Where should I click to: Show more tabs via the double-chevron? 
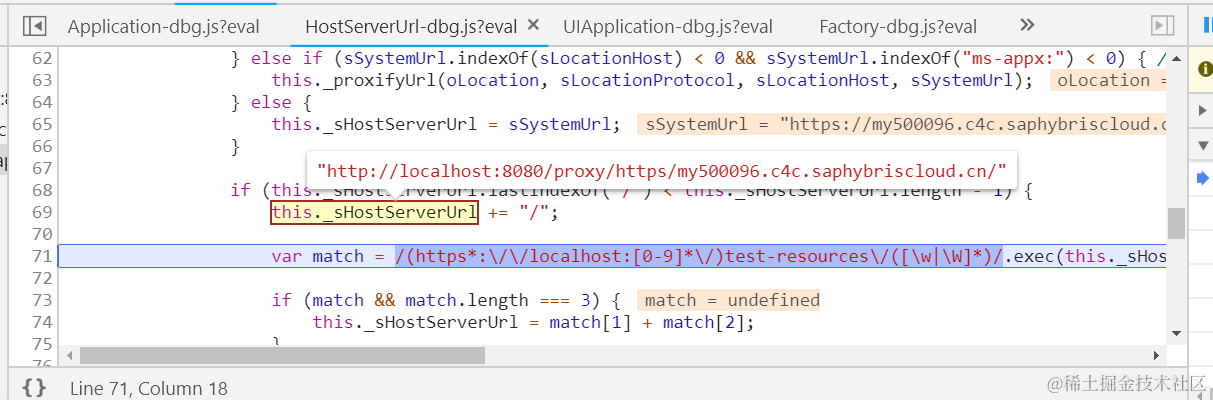point(1027,25)
